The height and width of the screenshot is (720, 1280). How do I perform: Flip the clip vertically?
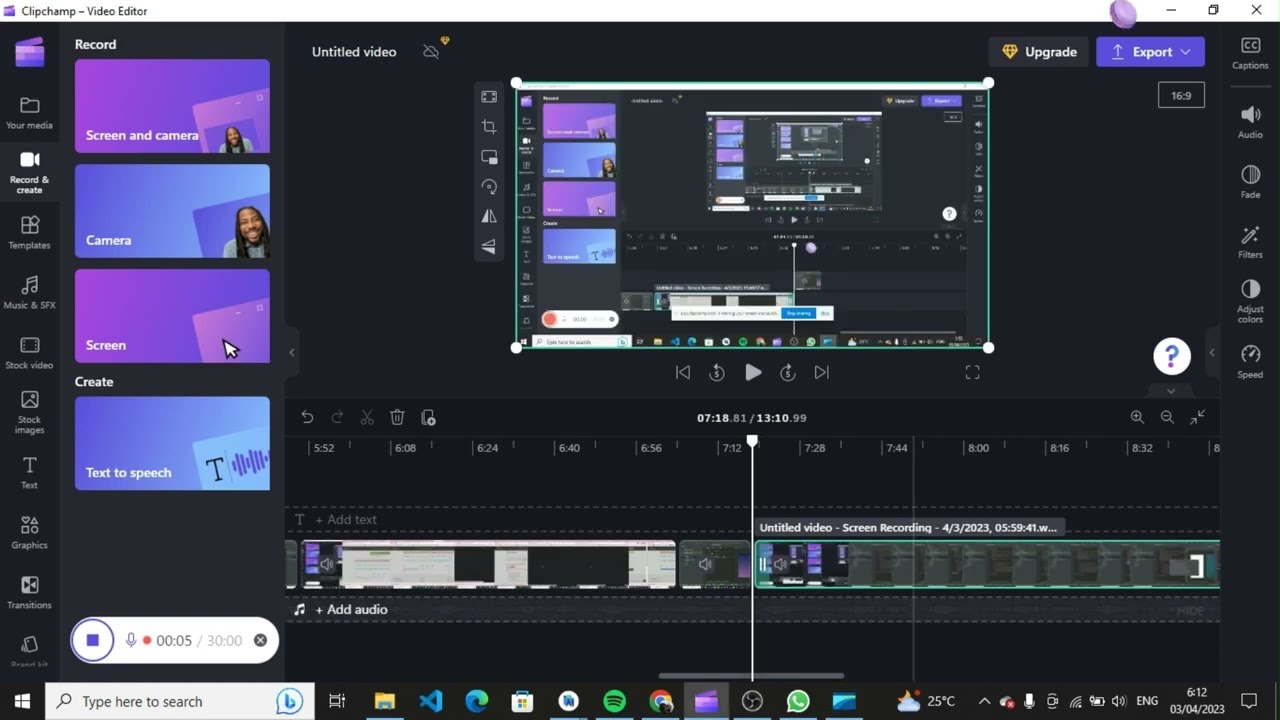tap(489, 246)
